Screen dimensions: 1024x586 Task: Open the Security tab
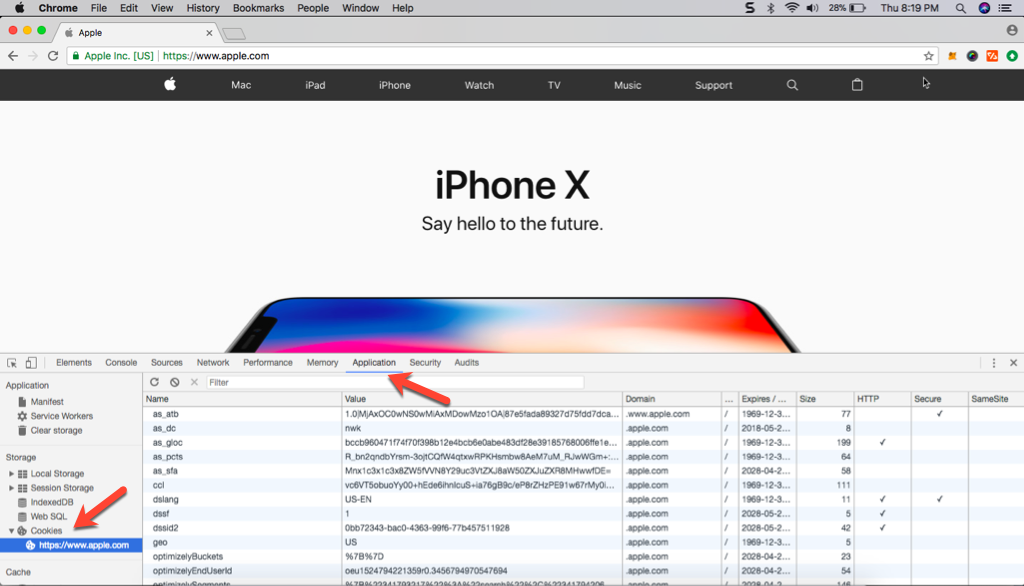point(425,363)
